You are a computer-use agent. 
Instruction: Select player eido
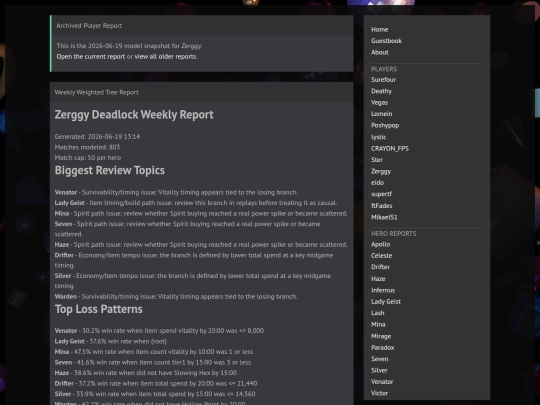click(377, 183)
